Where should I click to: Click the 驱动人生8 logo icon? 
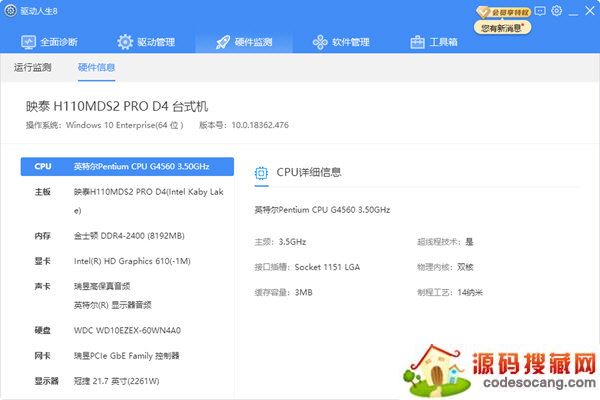11,11
